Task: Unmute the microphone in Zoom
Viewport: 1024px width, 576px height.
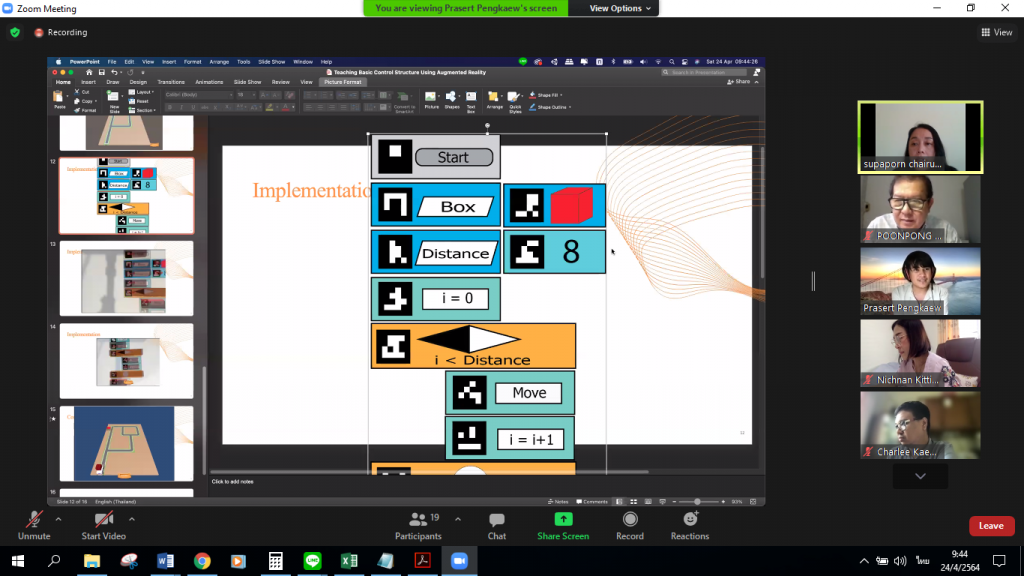Action: [x=34, y=520]
